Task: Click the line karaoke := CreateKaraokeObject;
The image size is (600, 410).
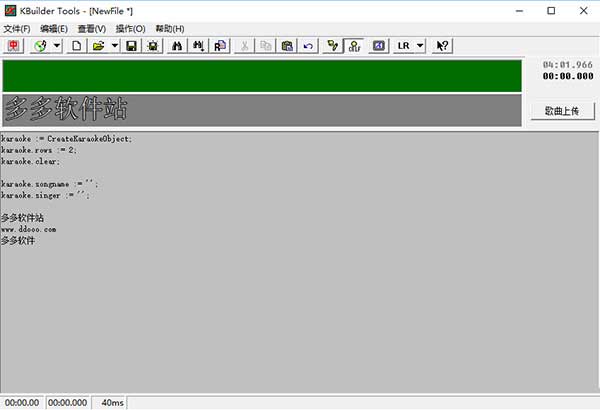Action: click(66, 139)
